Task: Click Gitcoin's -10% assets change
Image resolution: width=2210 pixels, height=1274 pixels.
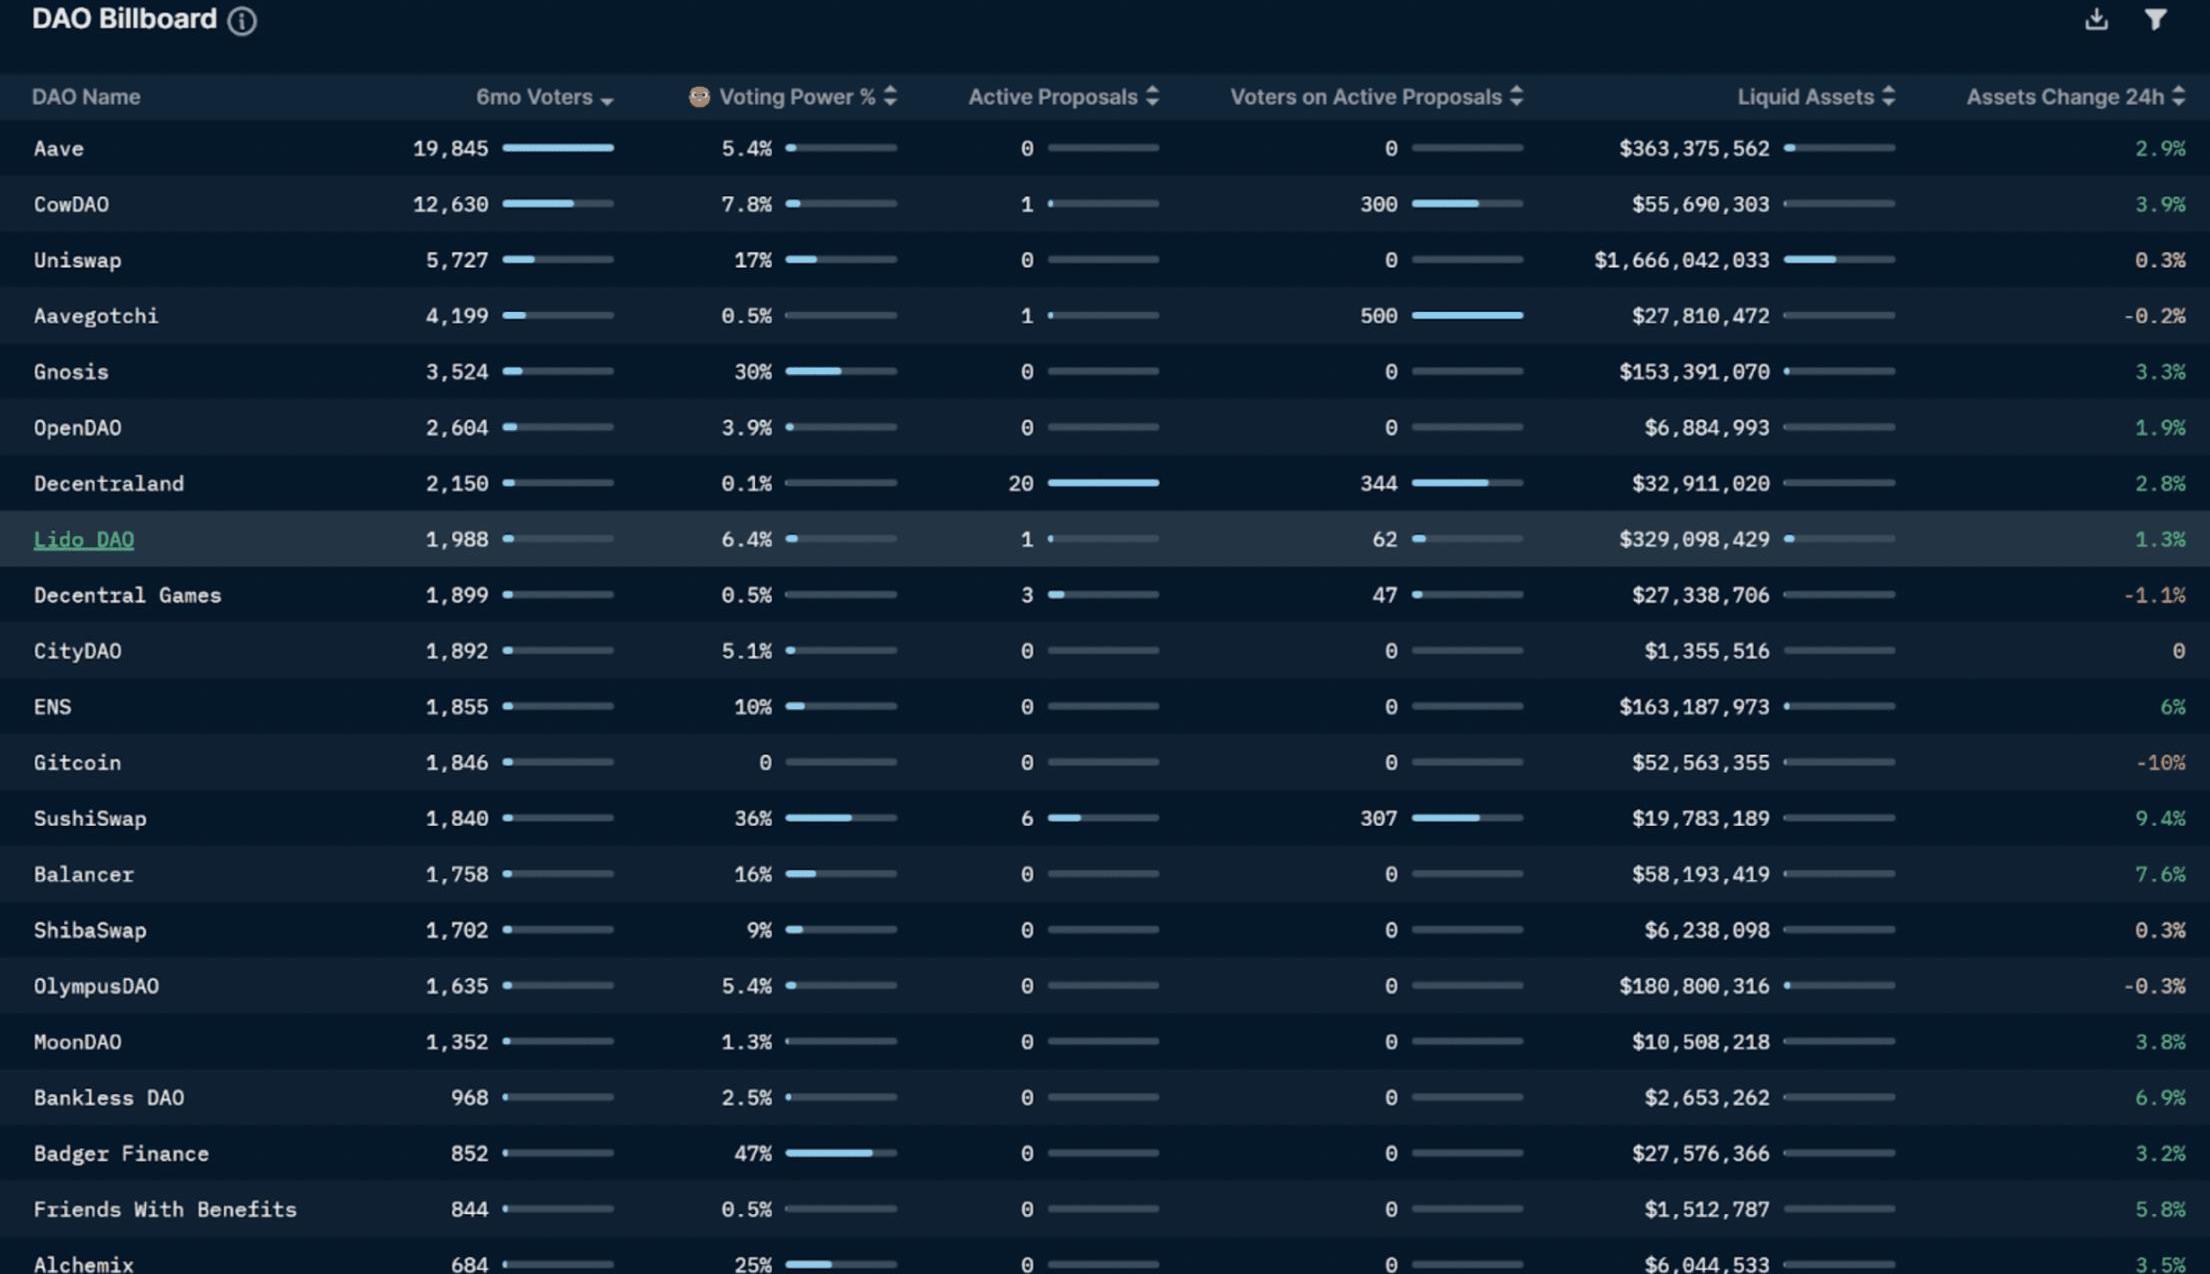Action: tap(2160, 763)
